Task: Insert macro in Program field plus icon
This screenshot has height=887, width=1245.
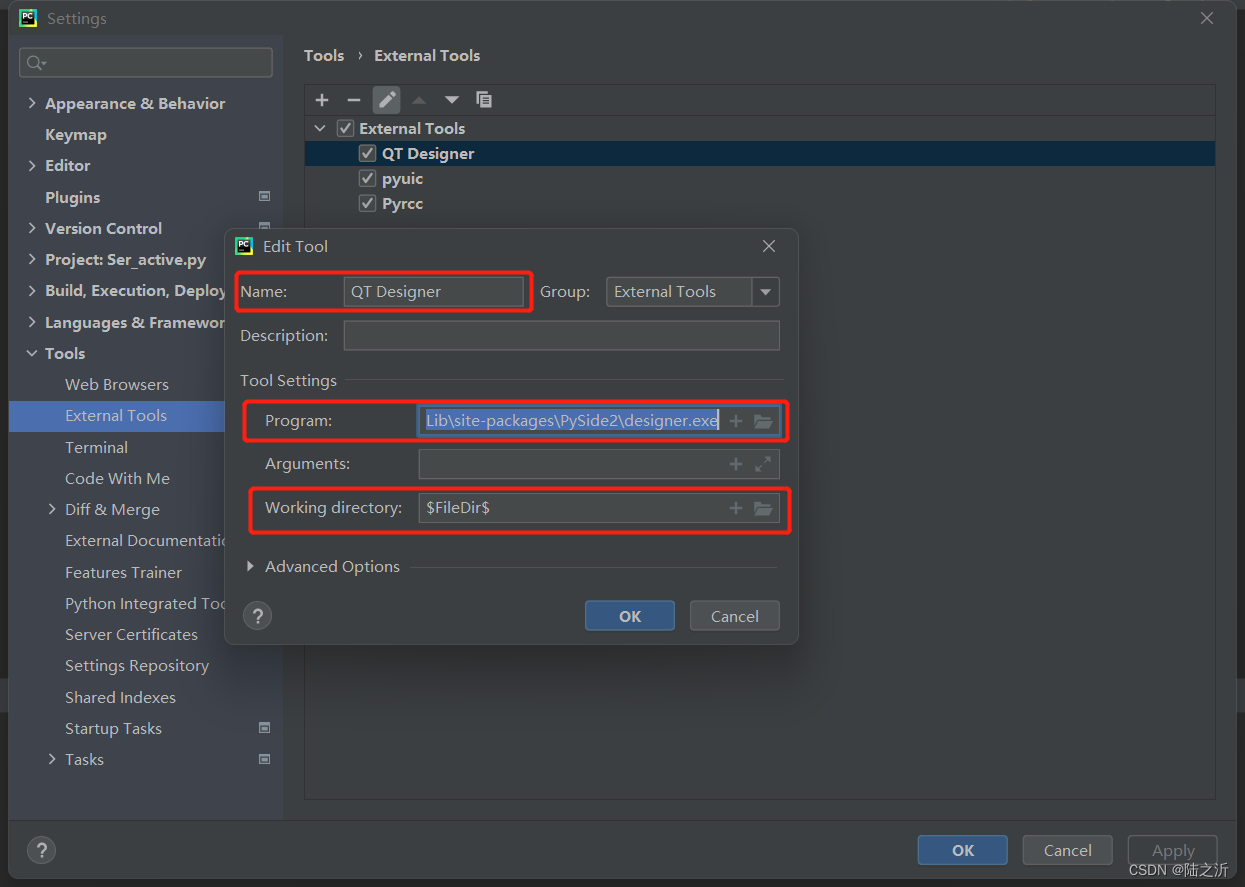Action: tap(736, 421)
